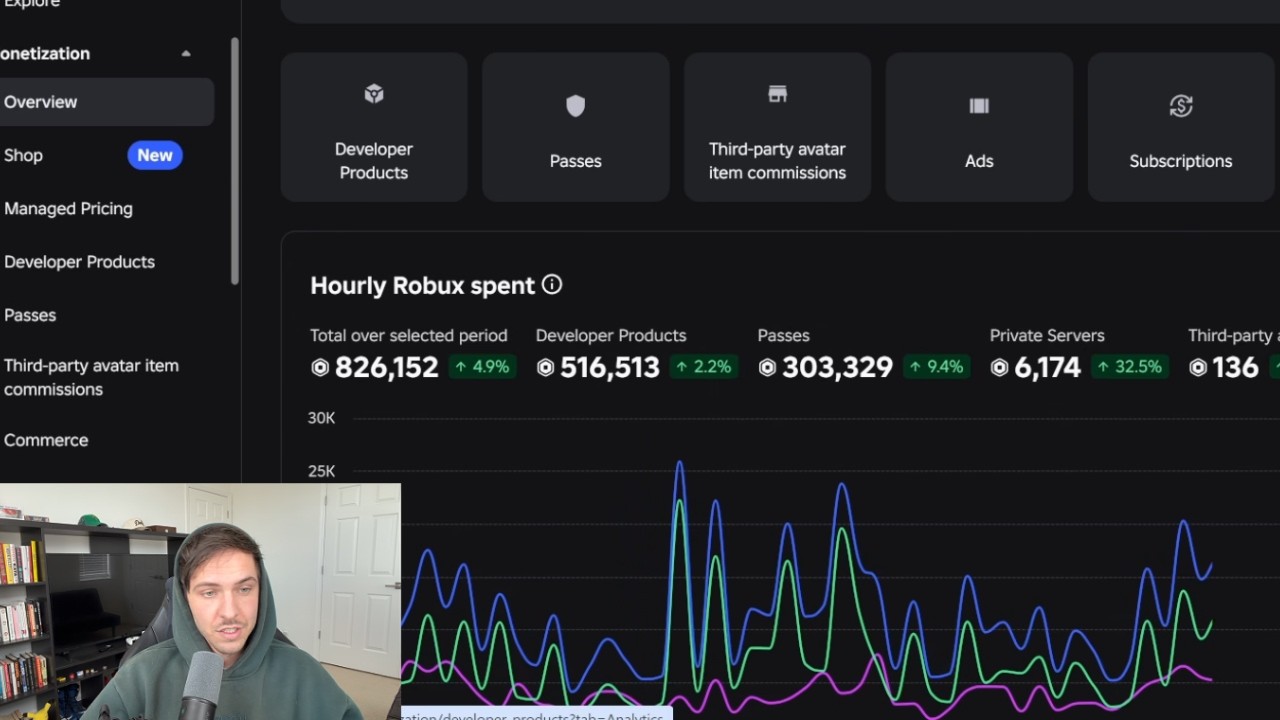Click the 4.9% increase badge
The image size is (1280, 720).
[483, 367]
